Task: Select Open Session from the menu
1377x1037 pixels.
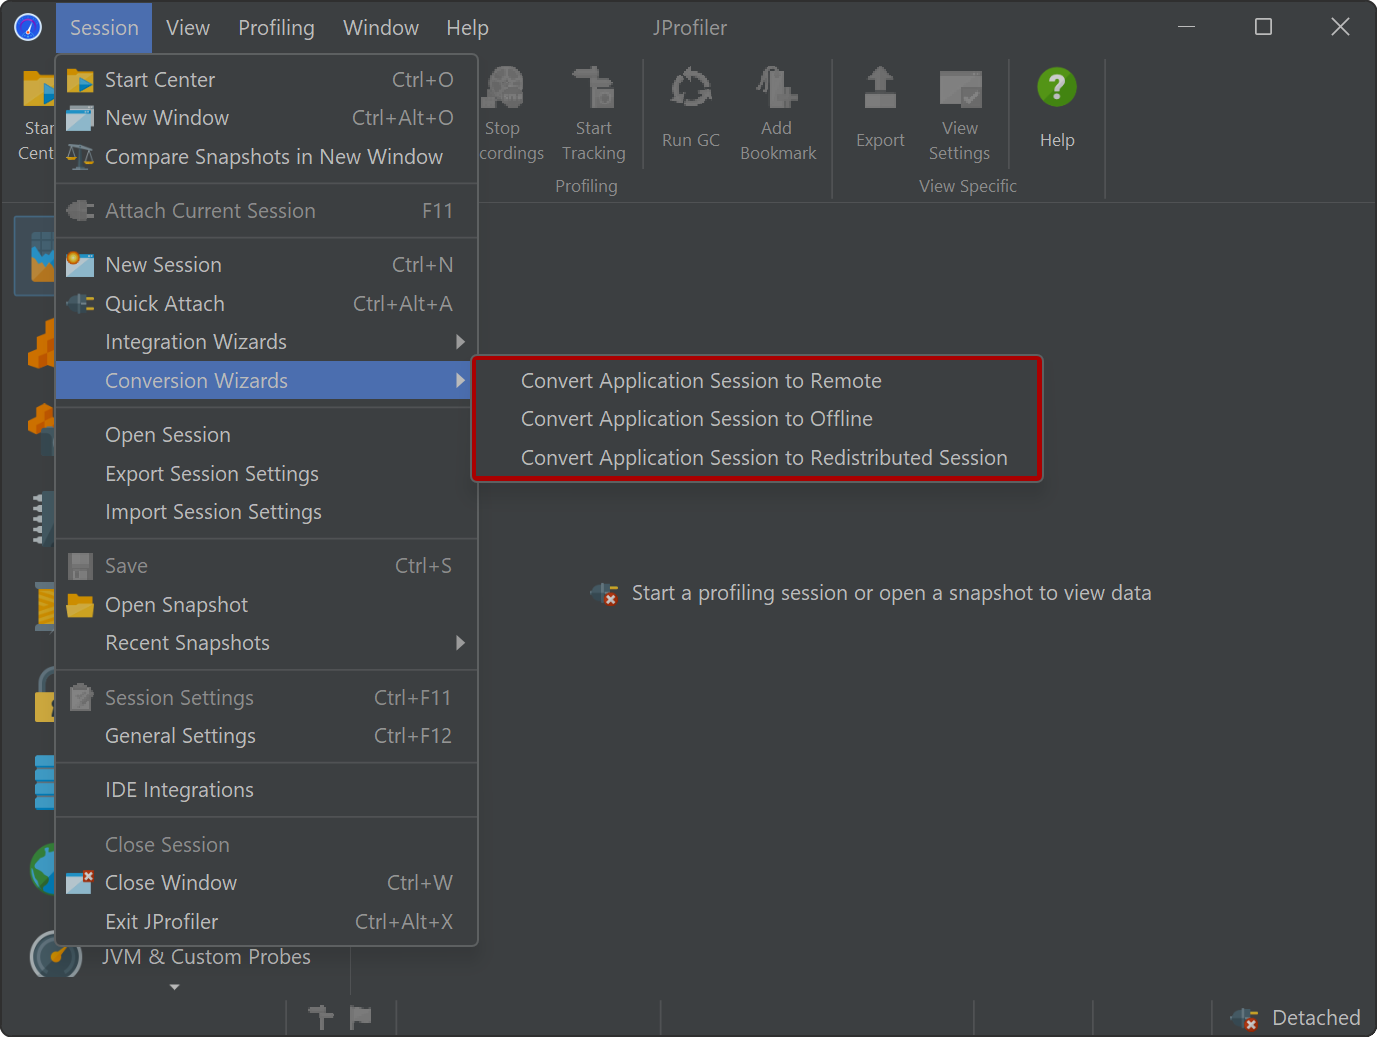Action: (x=266, y=435)
